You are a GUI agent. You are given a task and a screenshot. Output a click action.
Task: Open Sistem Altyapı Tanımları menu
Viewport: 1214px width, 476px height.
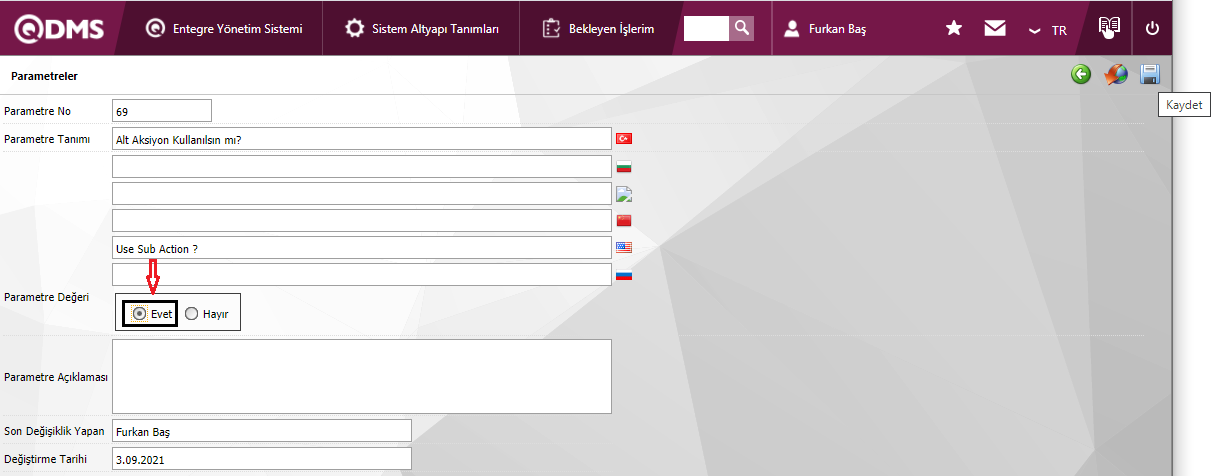click(x=422, y=29)
